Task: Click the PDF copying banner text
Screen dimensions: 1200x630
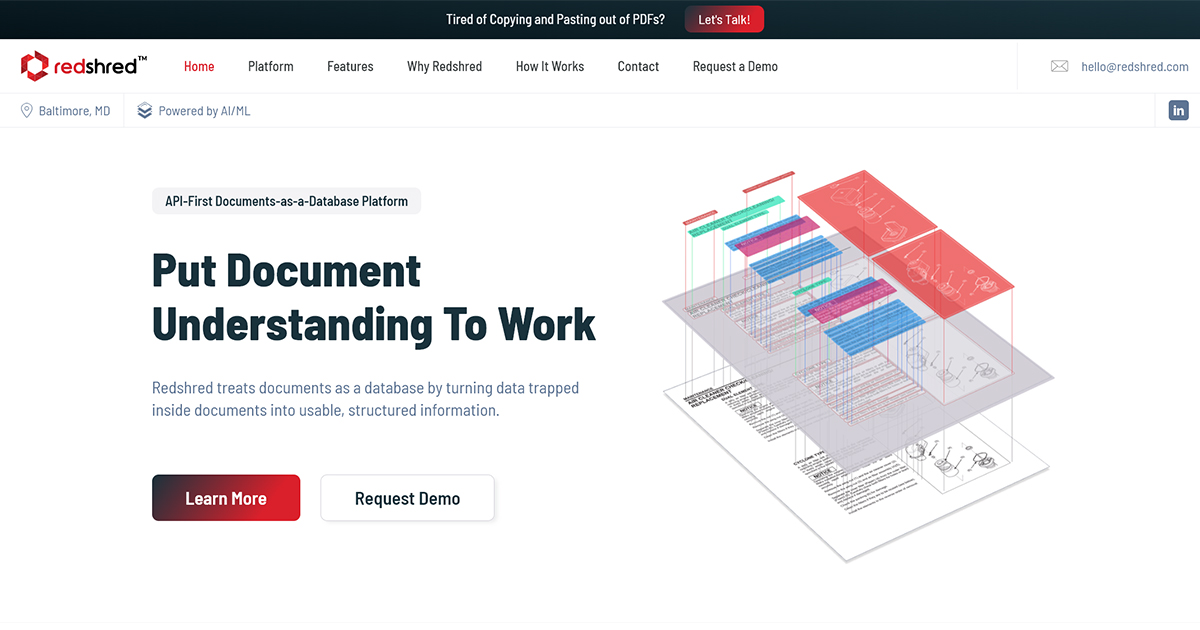Action: pos(555,18)
